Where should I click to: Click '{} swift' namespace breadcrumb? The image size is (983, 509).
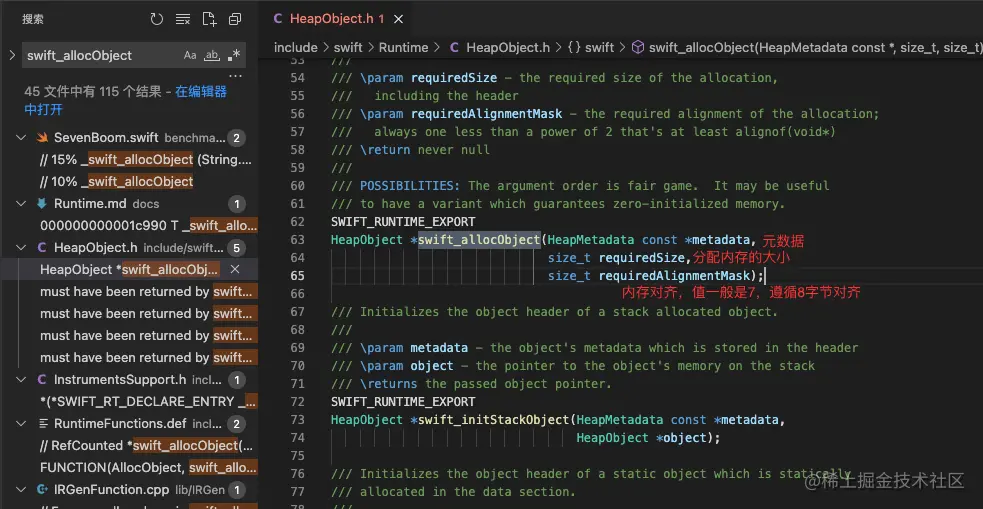pyautogui.click(x=591, y=48)
